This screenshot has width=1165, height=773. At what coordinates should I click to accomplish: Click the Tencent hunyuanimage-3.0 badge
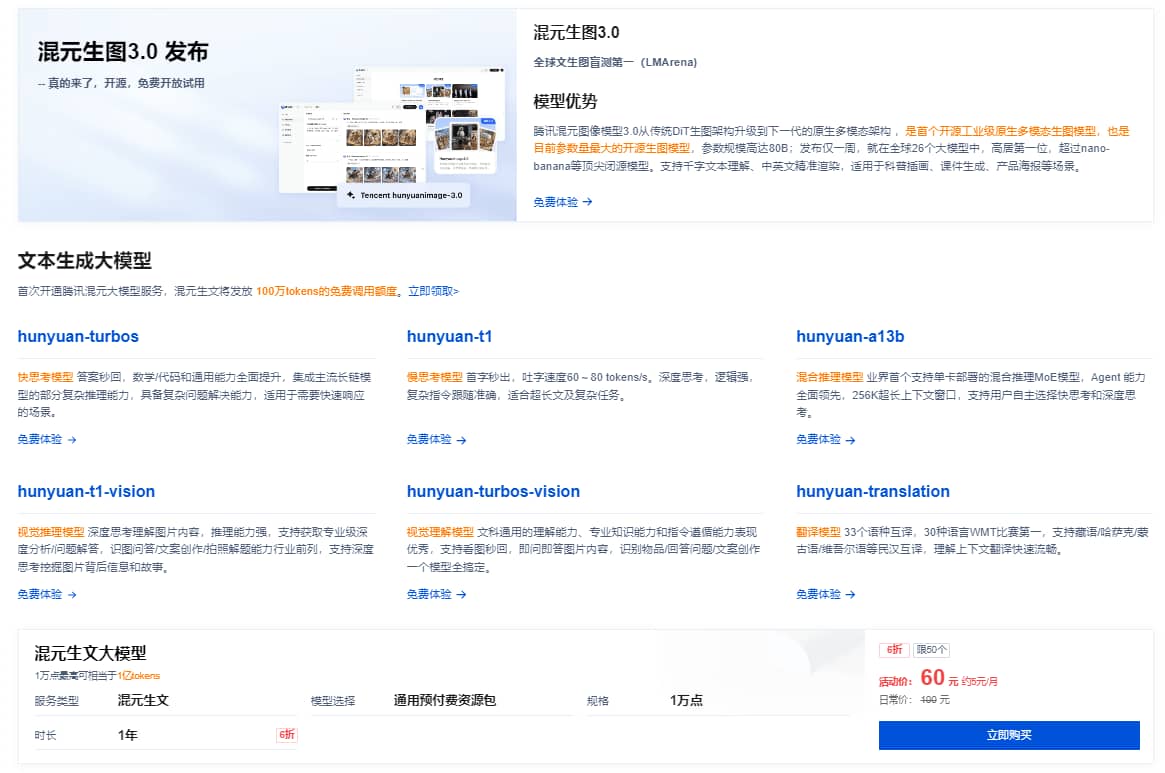pyautogui.click(x=406, y=195)
